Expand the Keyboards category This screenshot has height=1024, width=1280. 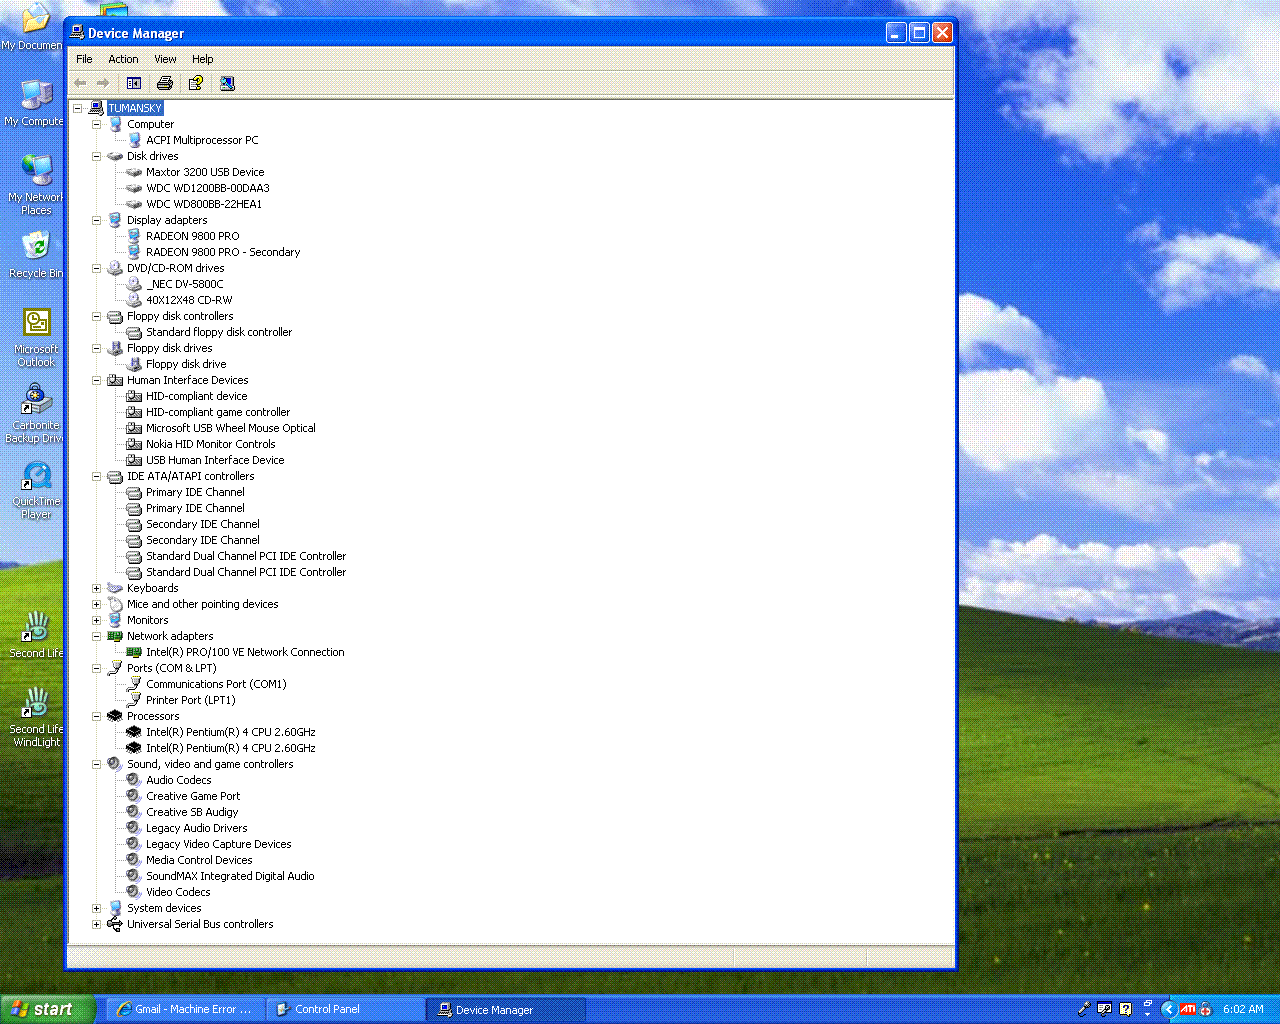point(97,588)
